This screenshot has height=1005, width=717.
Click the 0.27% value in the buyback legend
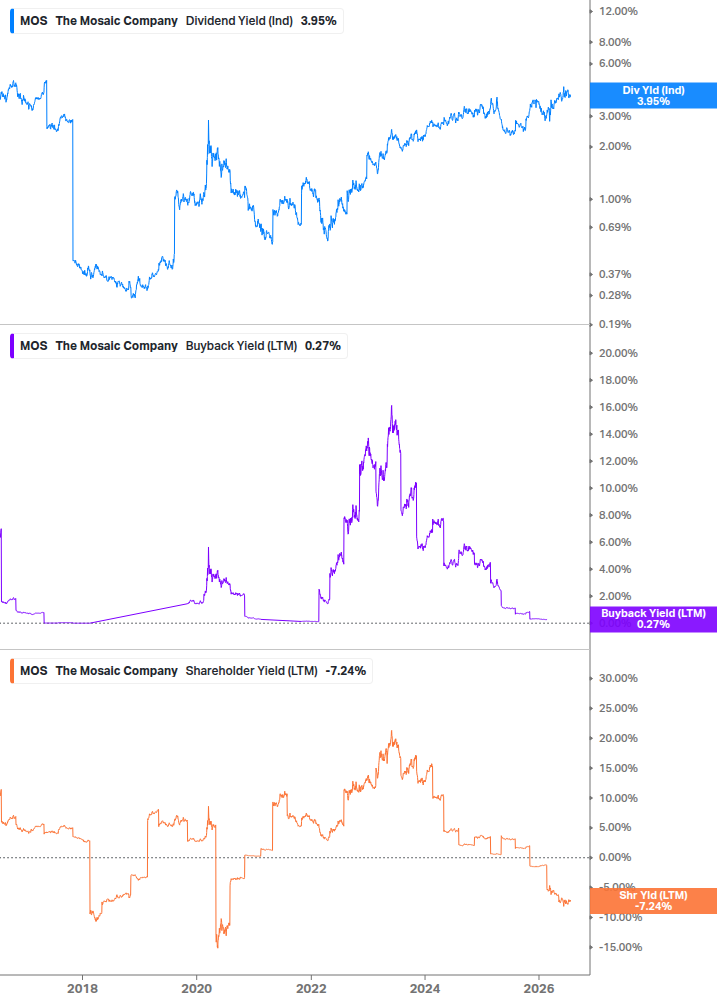[323, 345]
